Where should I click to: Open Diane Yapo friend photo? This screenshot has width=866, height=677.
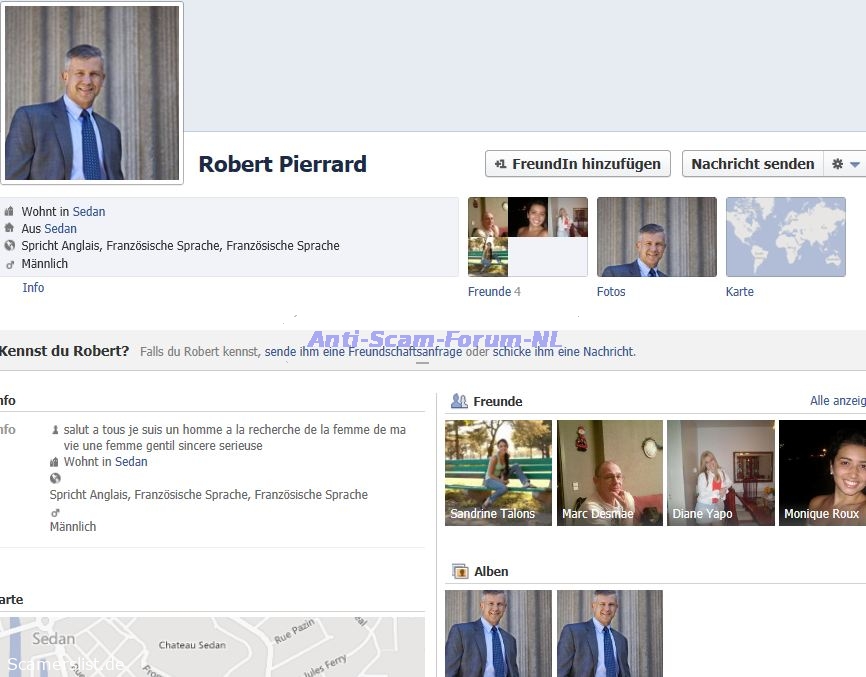click(720, 472)
